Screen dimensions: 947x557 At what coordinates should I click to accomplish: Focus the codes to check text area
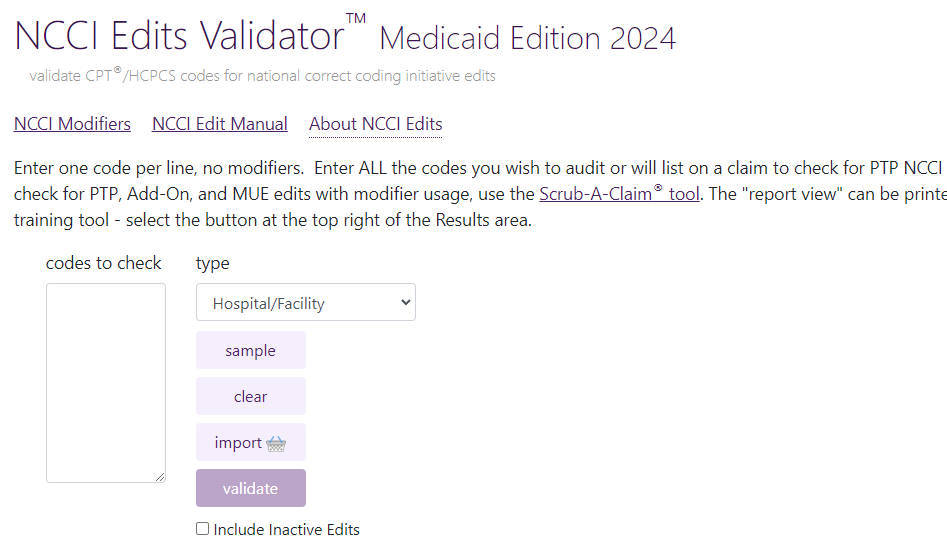click(106, 382)
